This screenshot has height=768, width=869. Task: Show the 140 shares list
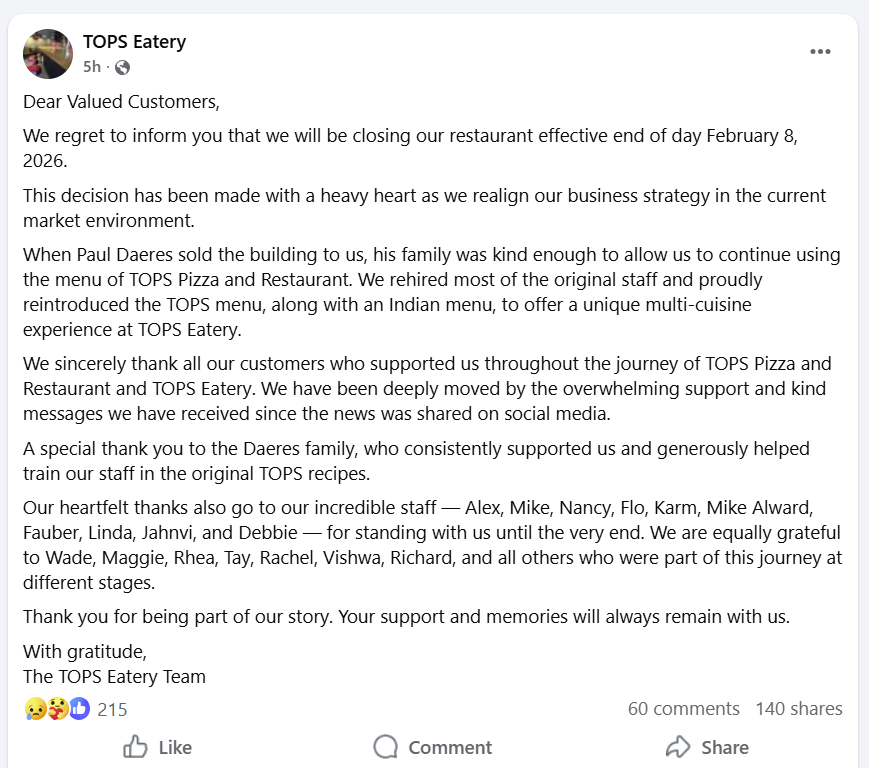click(798, 709)
